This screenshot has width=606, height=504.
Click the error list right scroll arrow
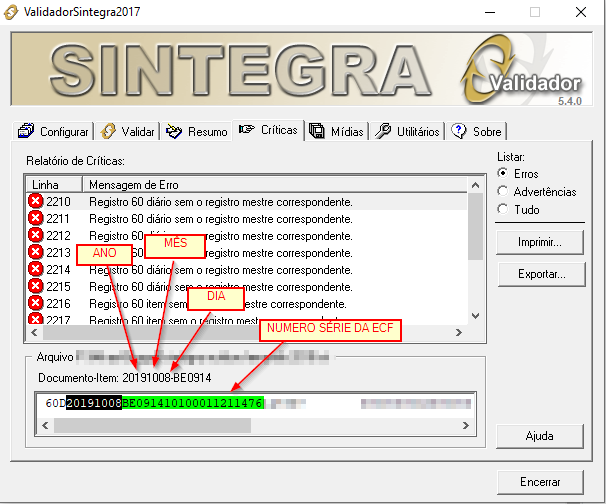(459, 332)
